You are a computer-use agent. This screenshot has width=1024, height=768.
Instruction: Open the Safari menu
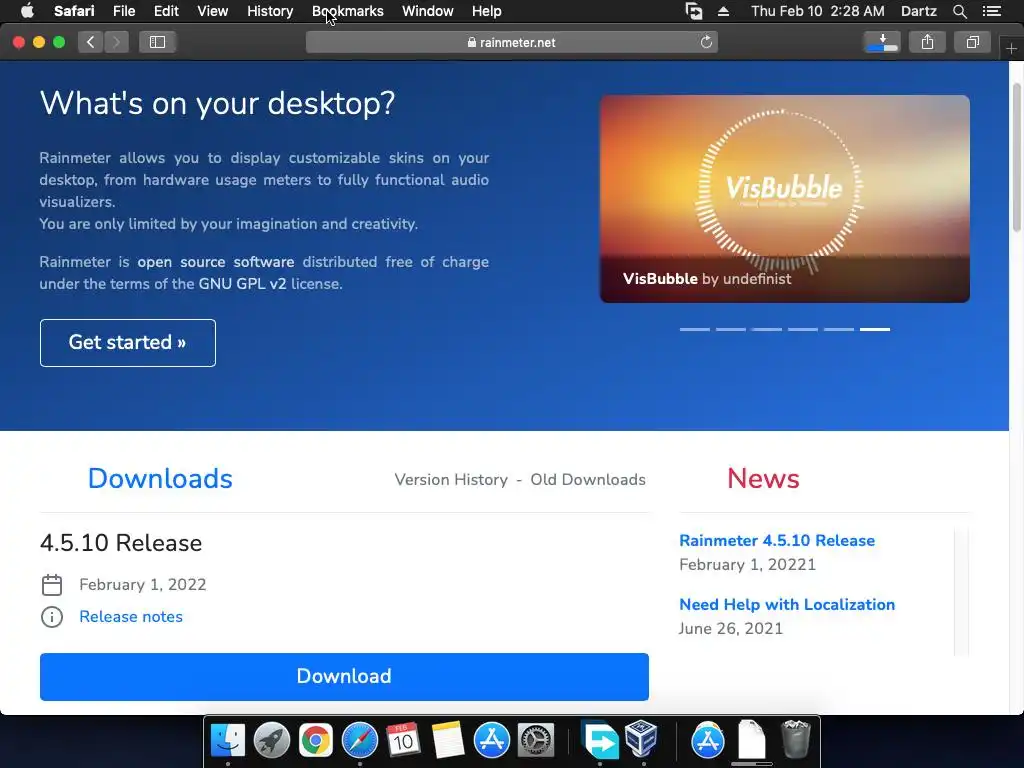(74, 11)
